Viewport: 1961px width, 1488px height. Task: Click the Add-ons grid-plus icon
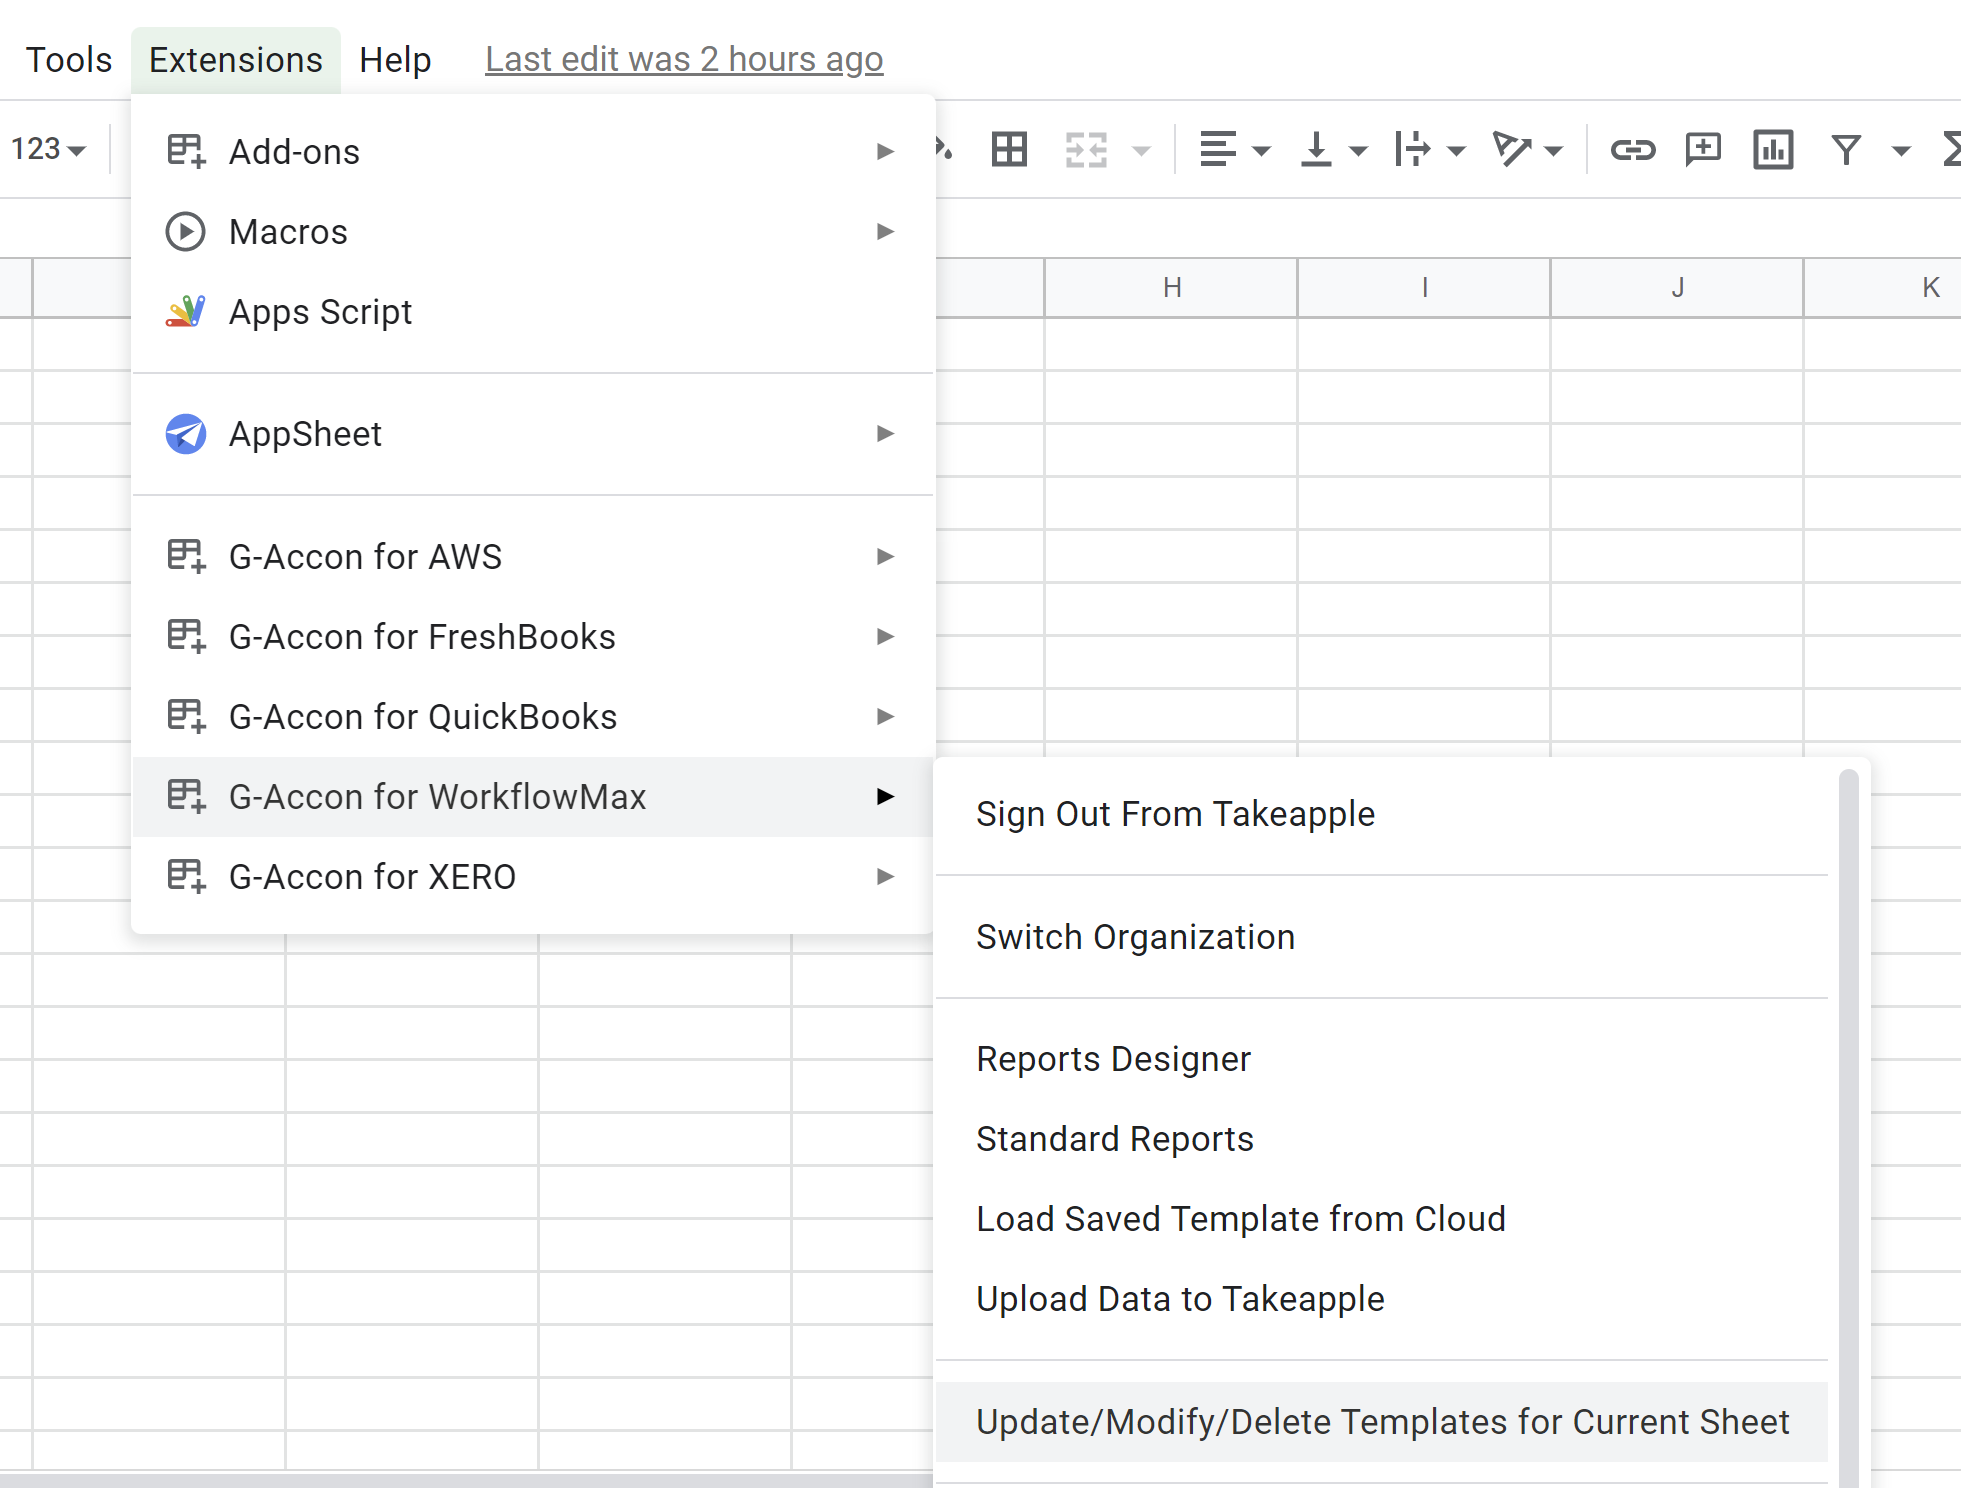pyautogui.click(x=186, y=152)
